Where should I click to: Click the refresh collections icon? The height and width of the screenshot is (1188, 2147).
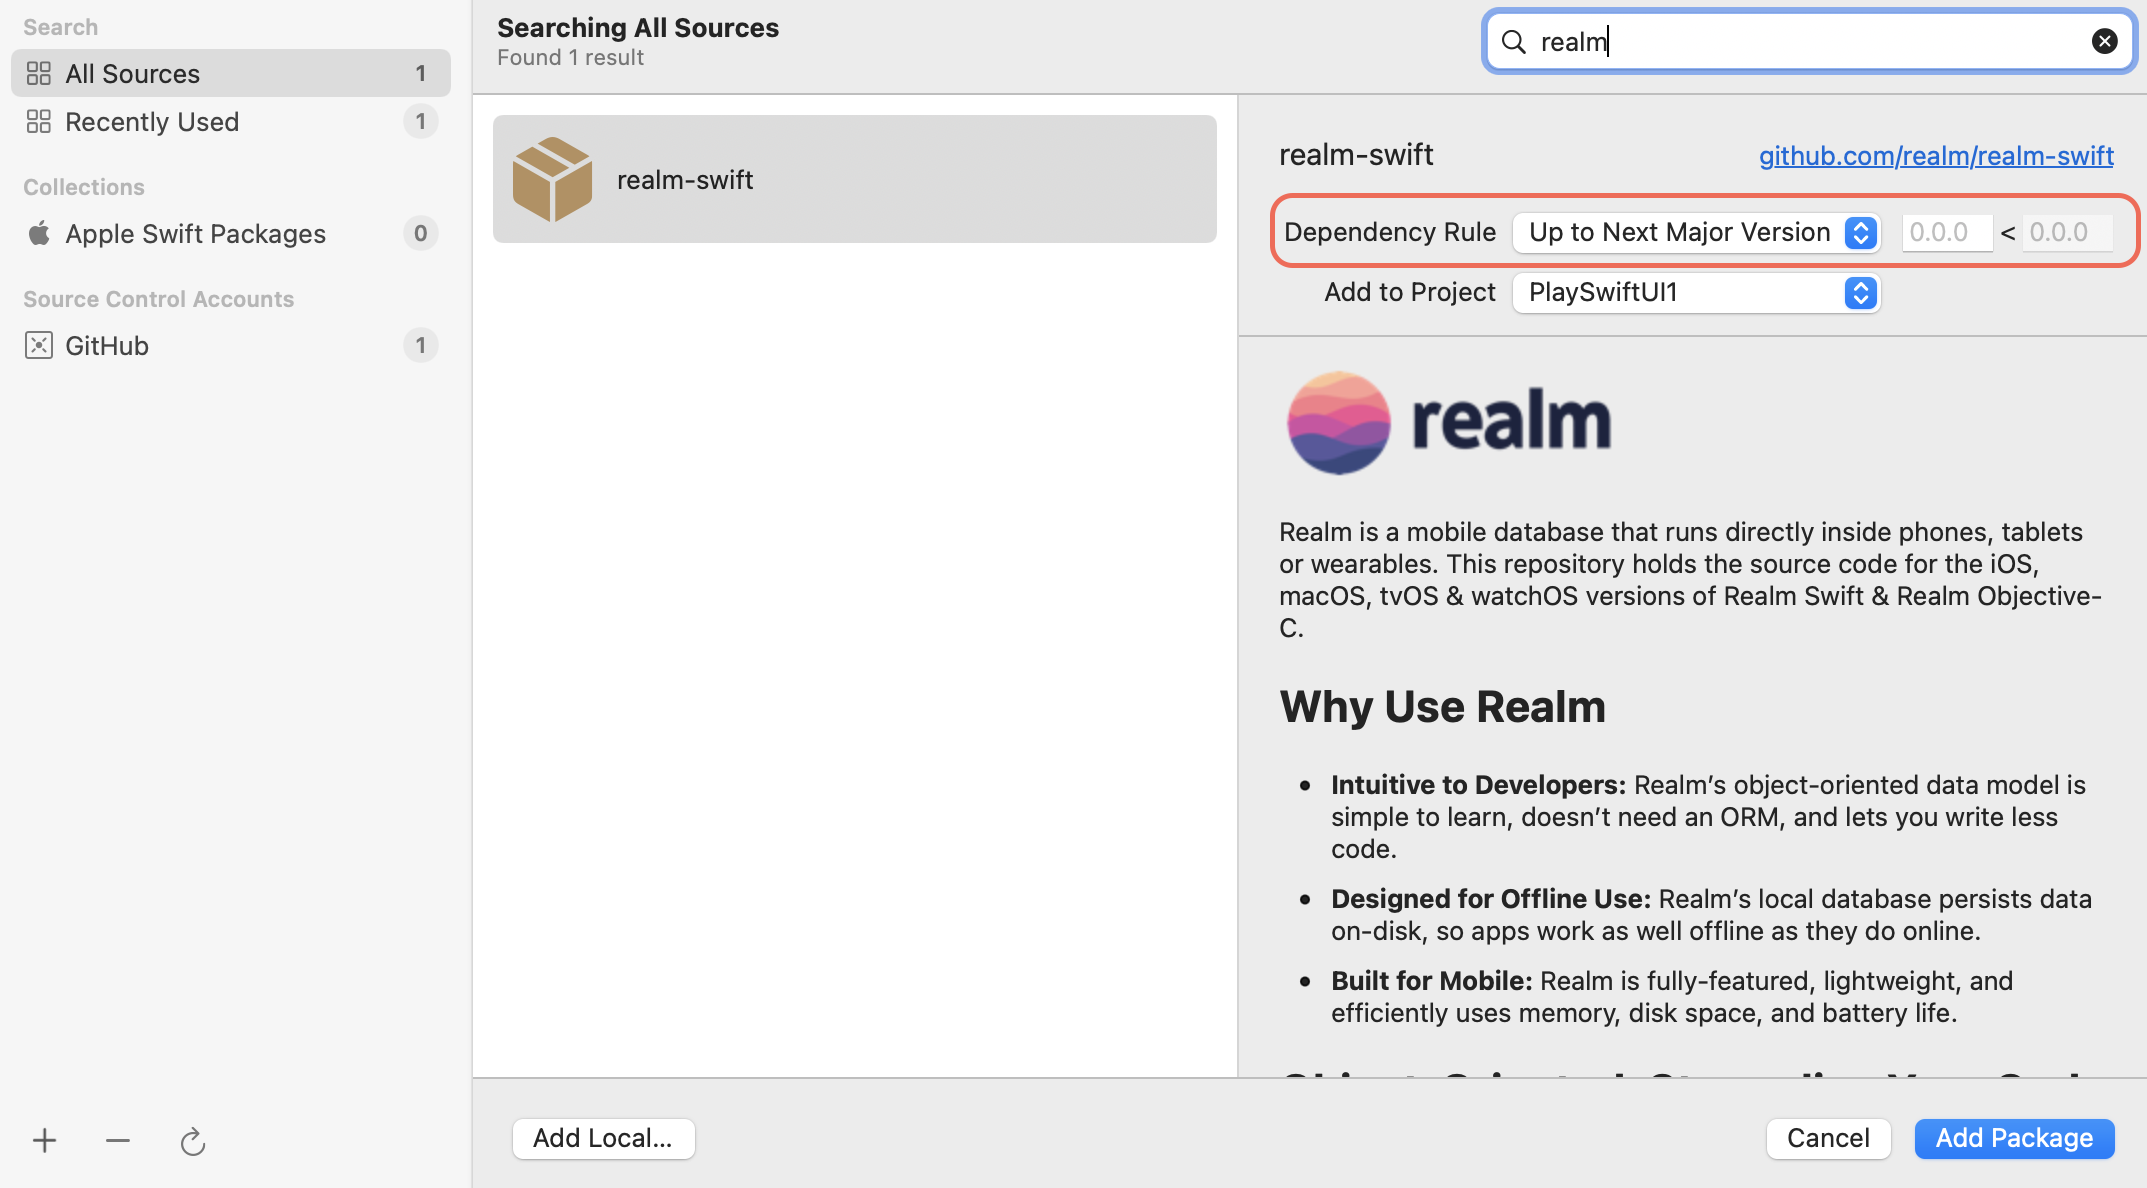click(x=192, y=1140)
